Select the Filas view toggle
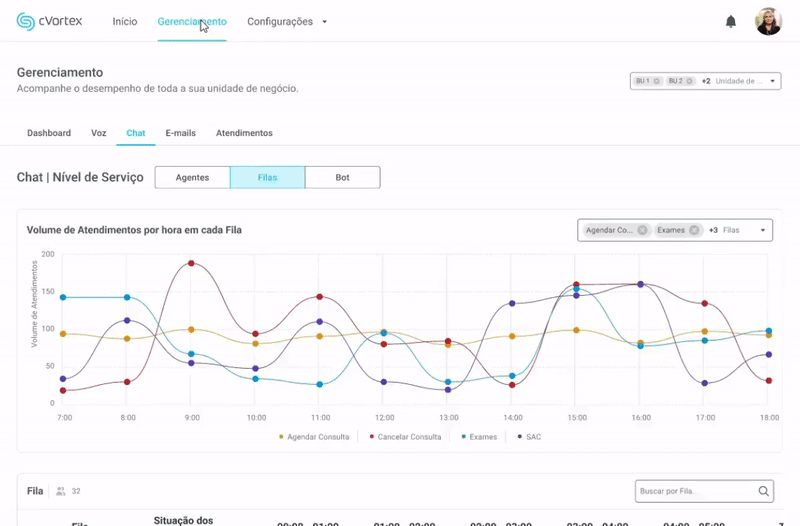Screen dimensions: 800x526 (267, 177)
